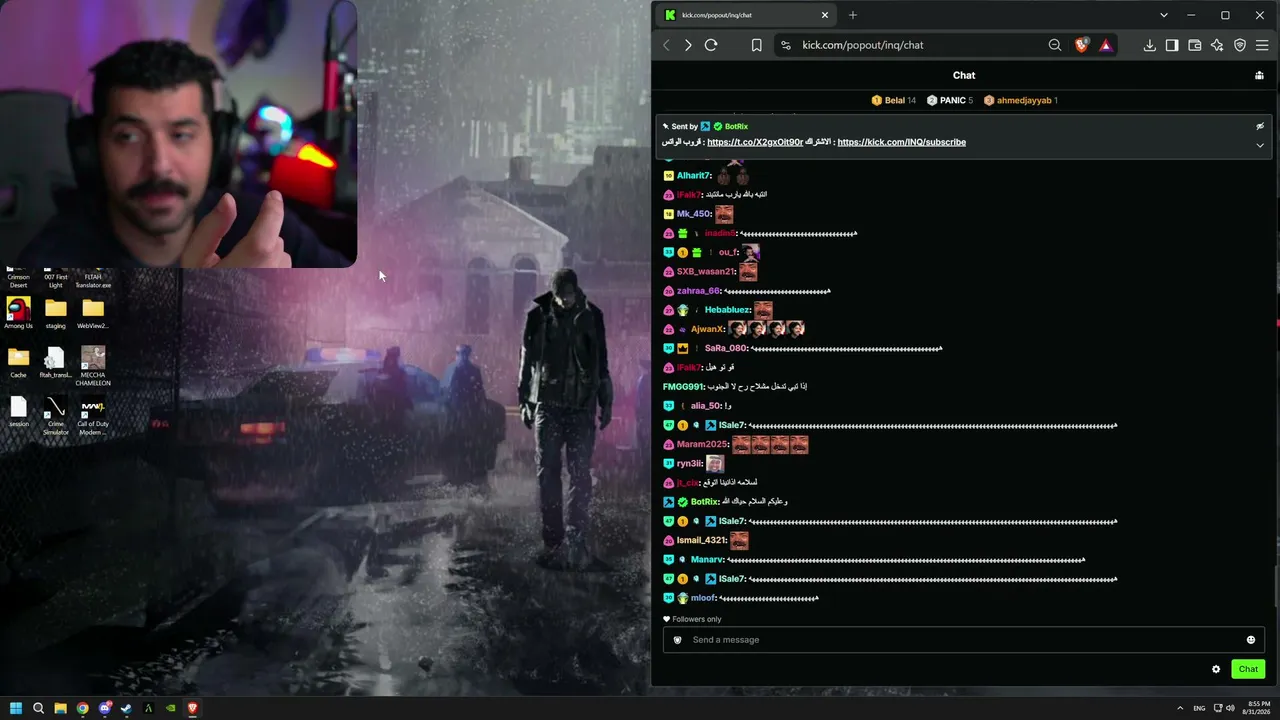This screenshot has height=720, width=1280.
Task: Focus the Send a message field
Action: (964, 640)
